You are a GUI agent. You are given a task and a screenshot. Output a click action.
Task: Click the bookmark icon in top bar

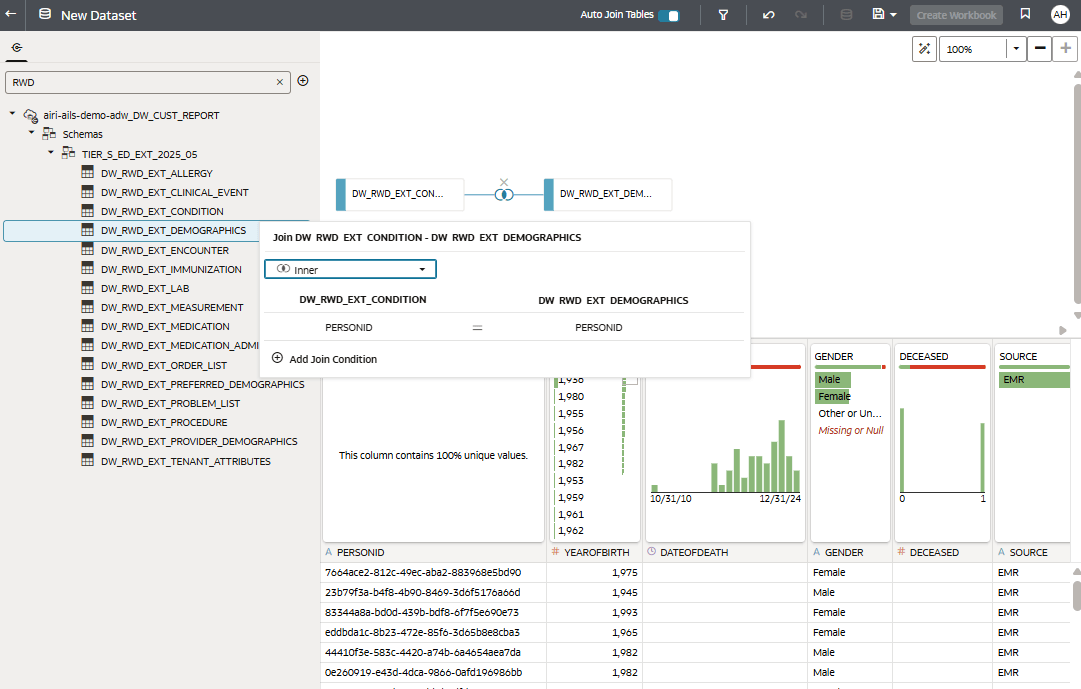(x=1025, y=14)
